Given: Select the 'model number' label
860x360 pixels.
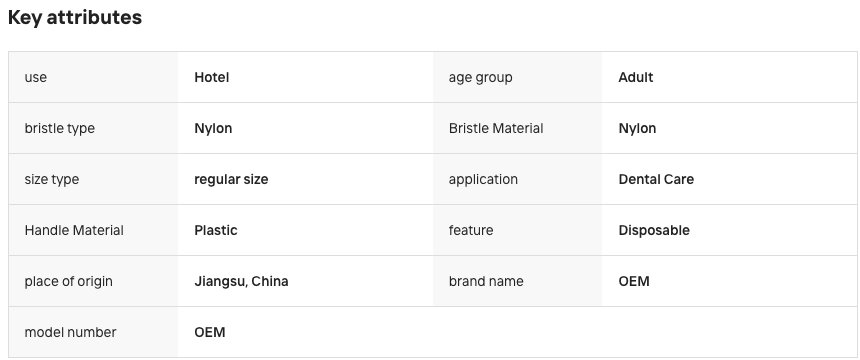Looking at the screenshot, I should click(70, 333).
